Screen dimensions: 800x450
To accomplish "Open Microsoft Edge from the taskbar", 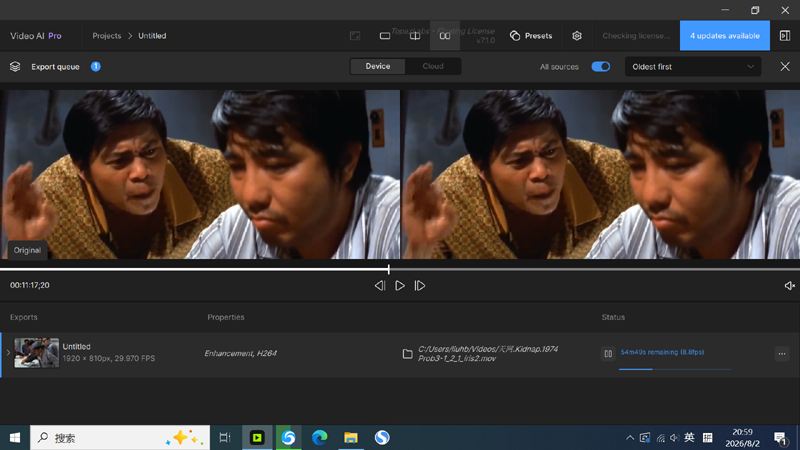I will (319, 437).
